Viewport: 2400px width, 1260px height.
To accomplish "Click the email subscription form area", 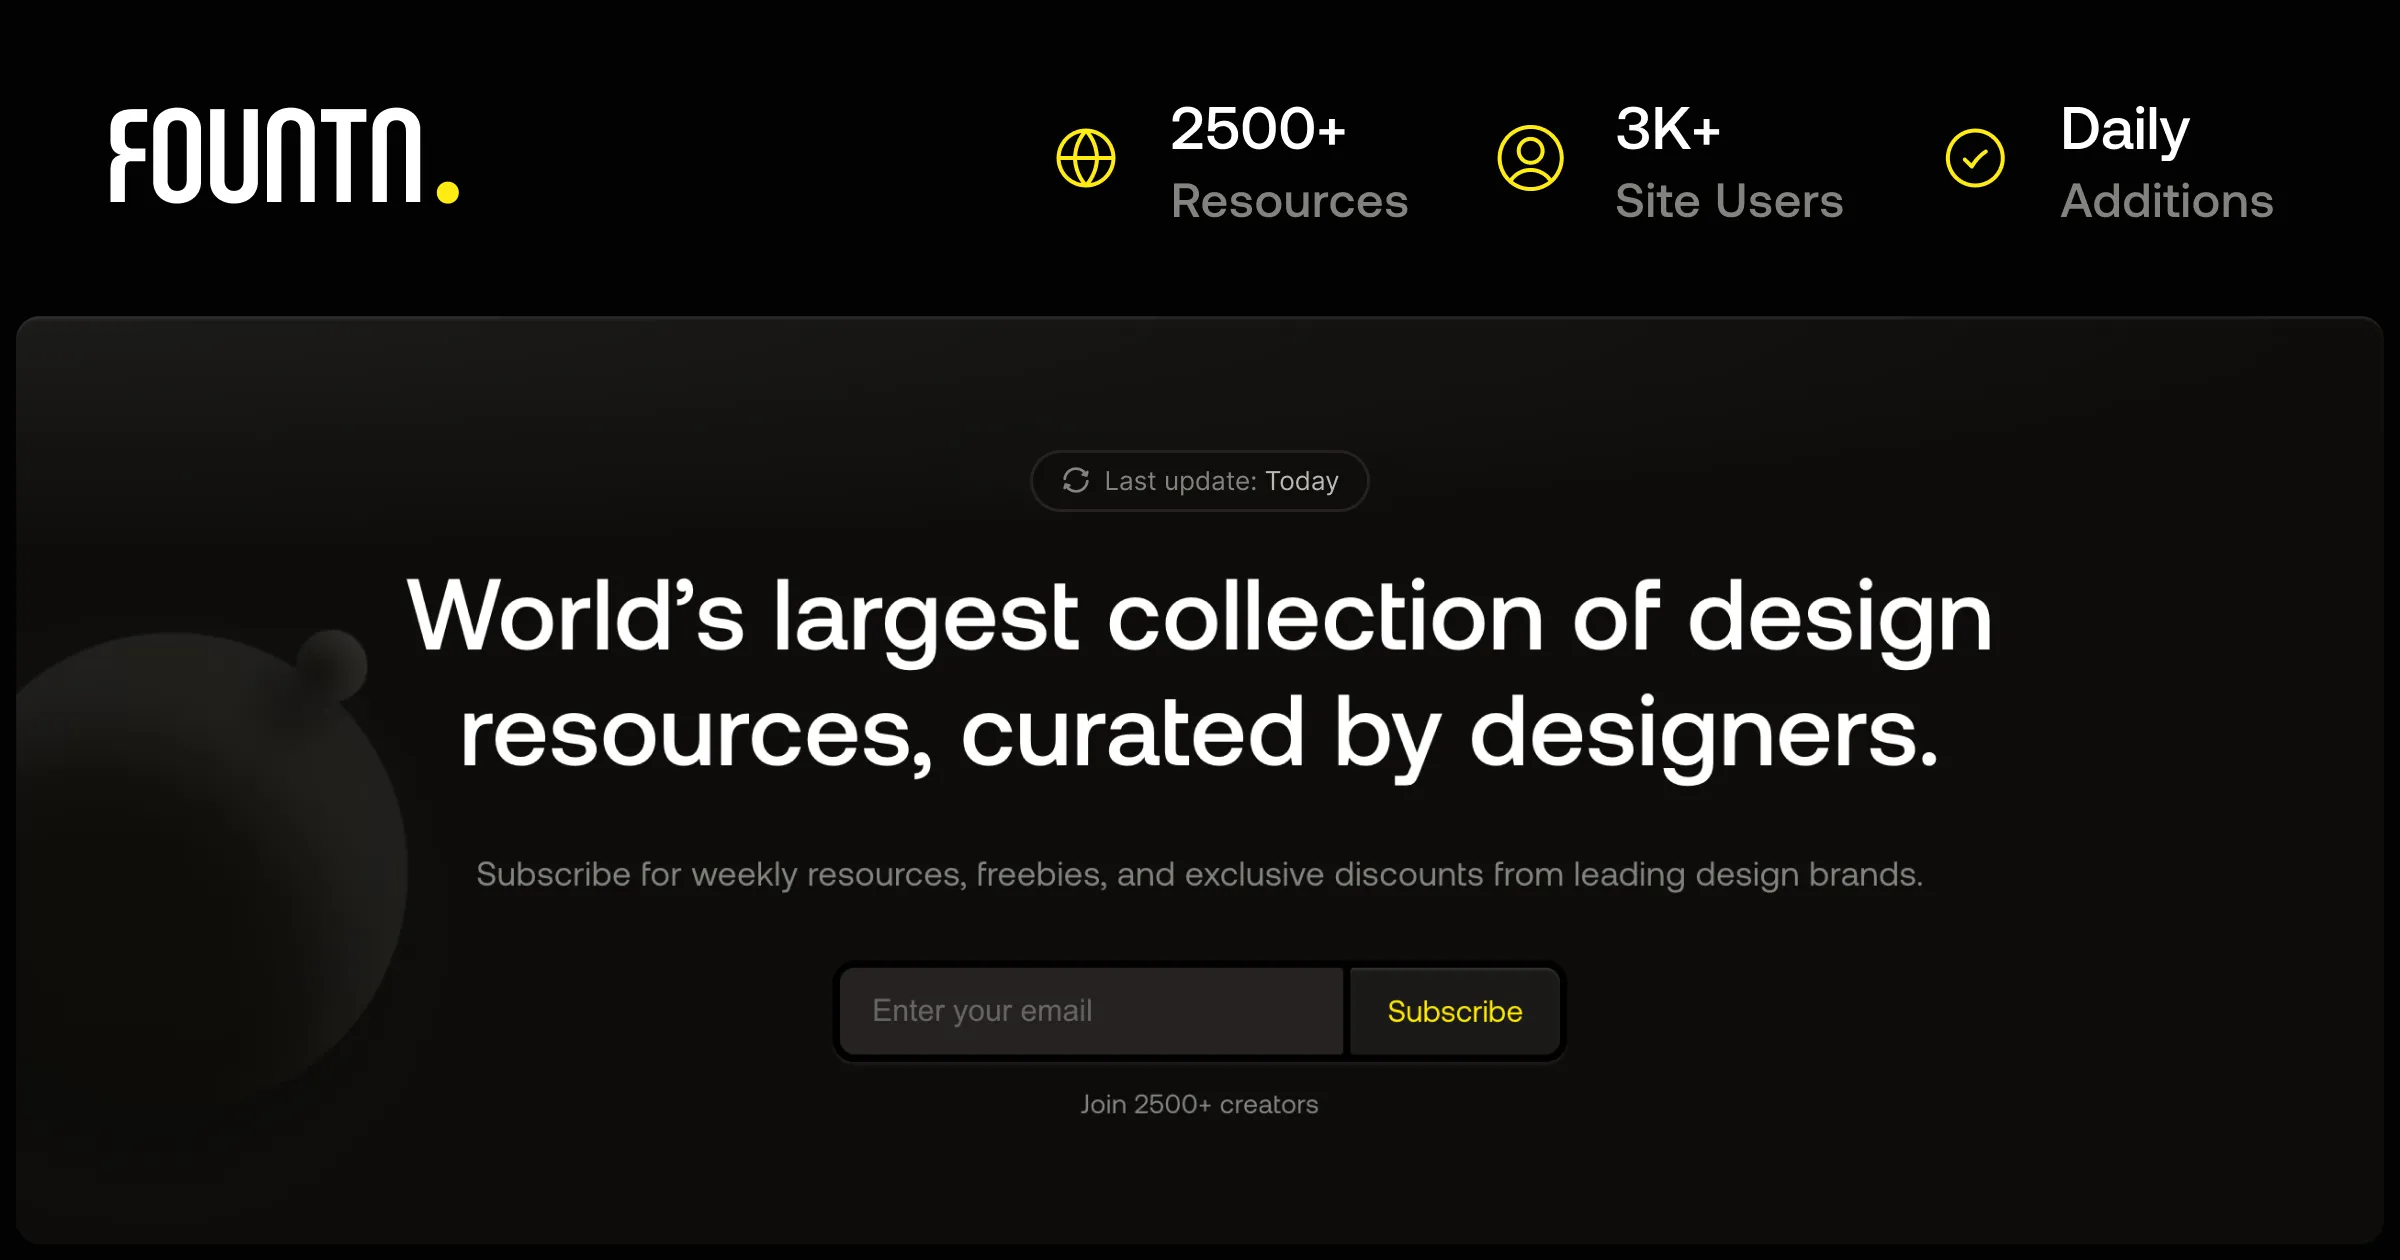I will tap(1200, 1010).
